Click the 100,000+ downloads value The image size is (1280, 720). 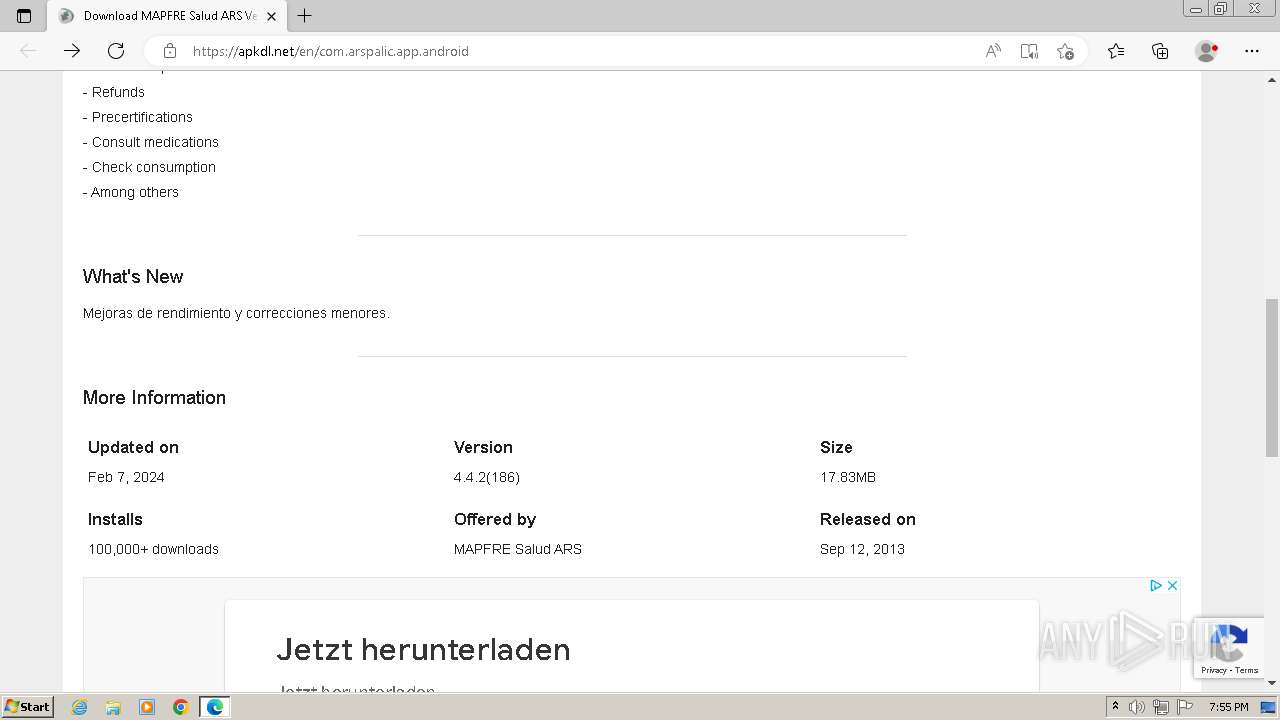[153, 549]
